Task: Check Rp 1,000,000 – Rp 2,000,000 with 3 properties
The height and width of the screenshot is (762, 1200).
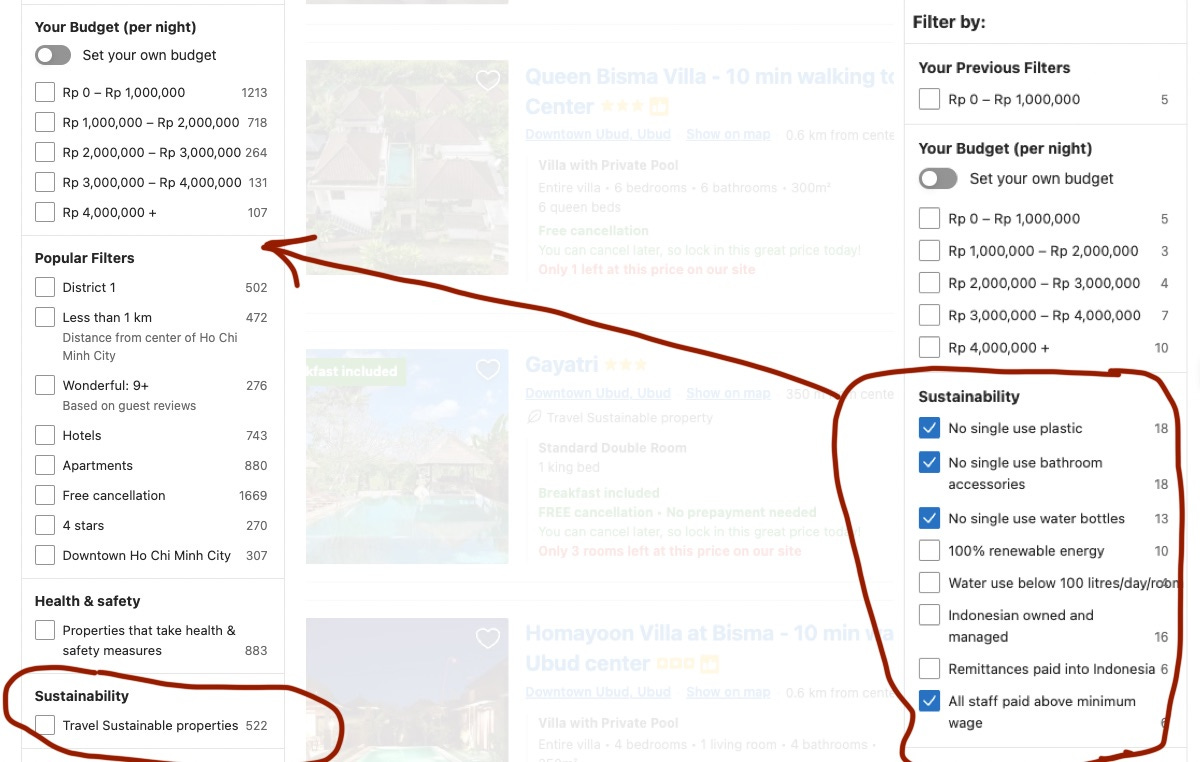Action: click(x=929, y=250)
